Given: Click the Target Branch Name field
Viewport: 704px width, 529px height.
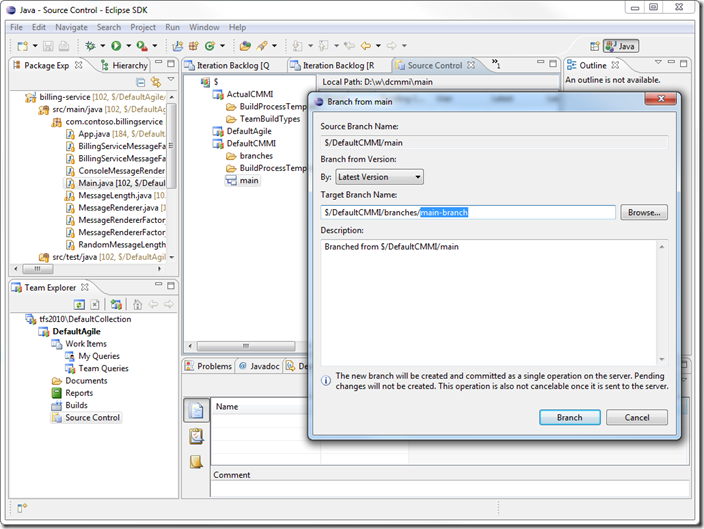Looking at the screenshot, I should click(x=468, y=212).
